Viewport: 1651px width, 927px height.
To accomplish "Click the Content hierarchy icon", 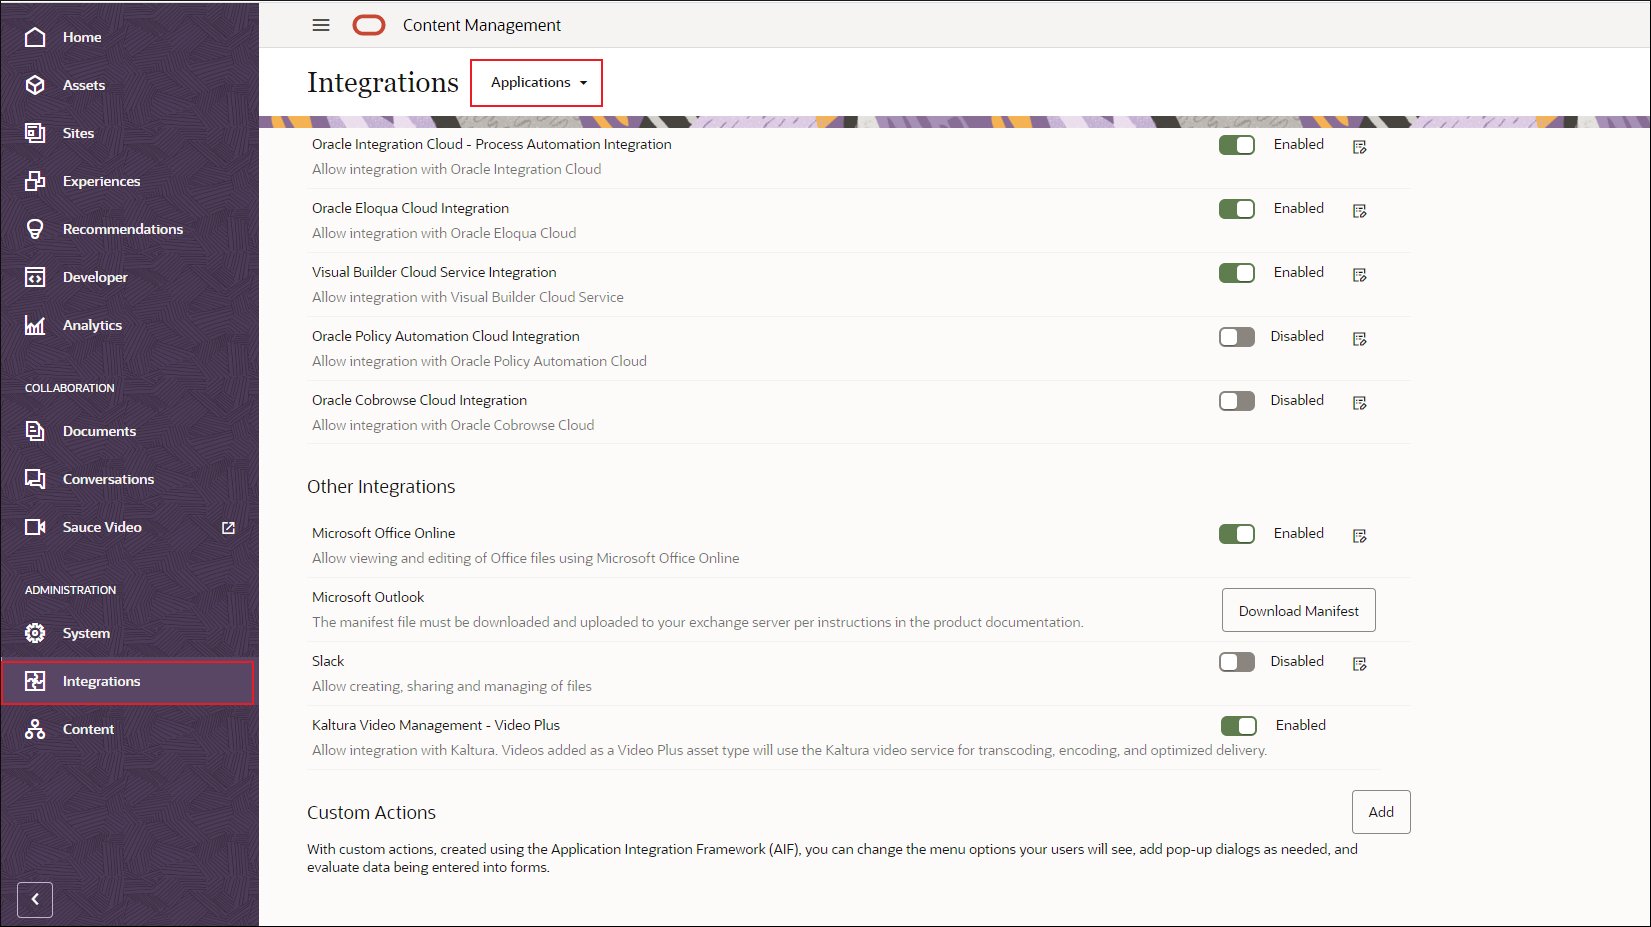I will (x=35, y=729).
